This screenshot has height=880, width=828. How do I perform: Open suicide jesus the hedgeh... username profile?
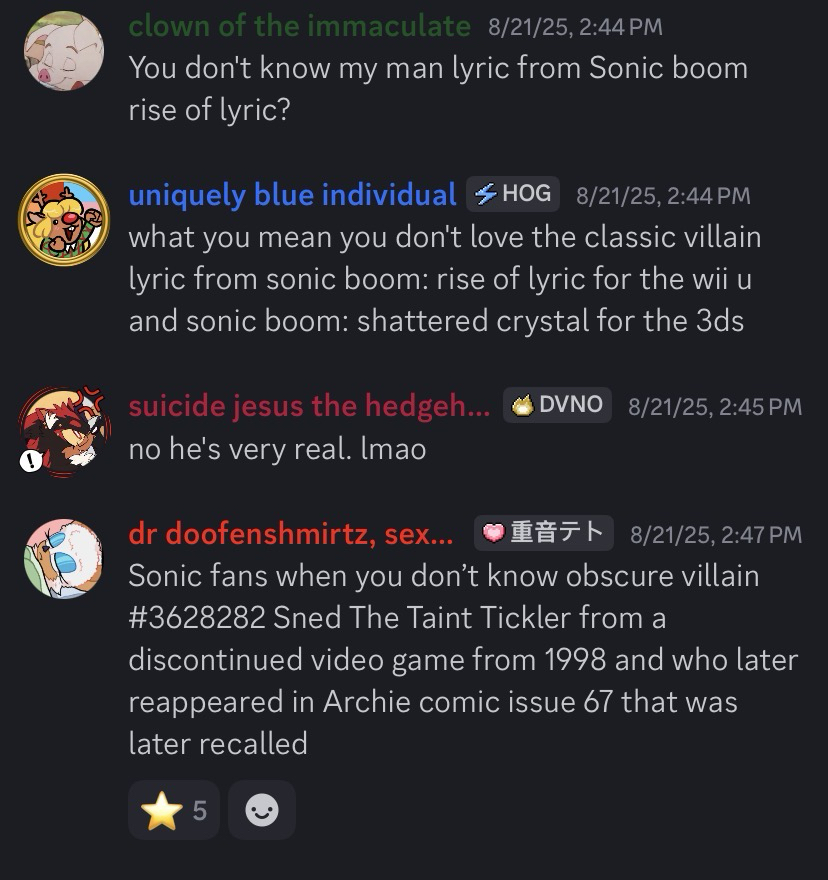click(309, 405)
